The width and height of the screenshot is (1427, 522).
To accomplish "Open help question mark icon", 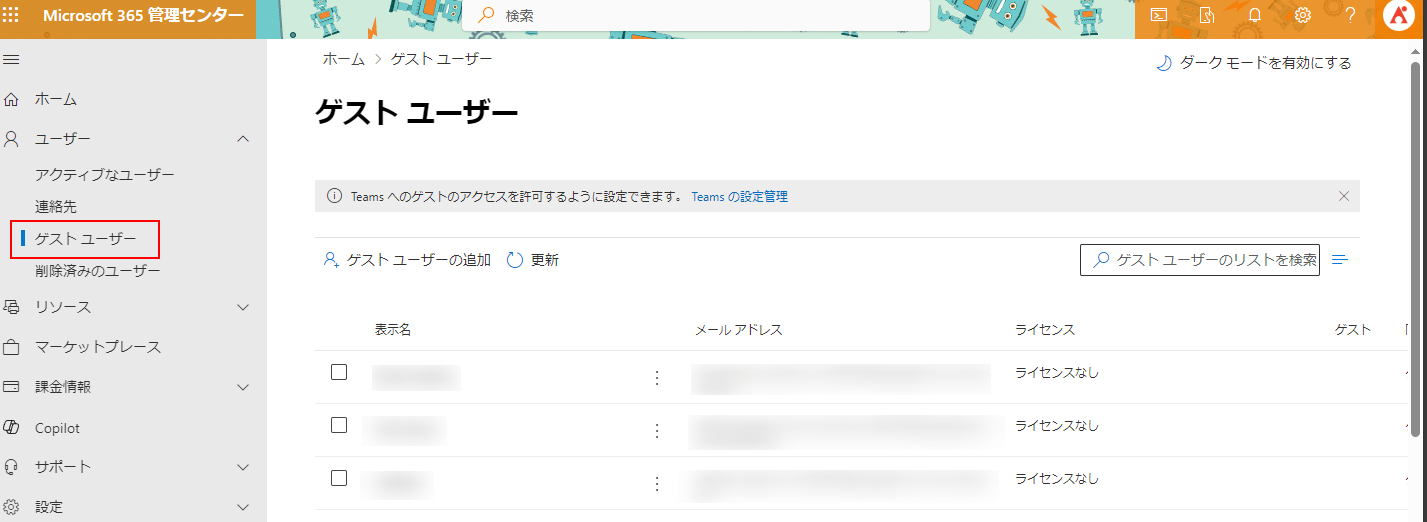I will click(1350, 15).
